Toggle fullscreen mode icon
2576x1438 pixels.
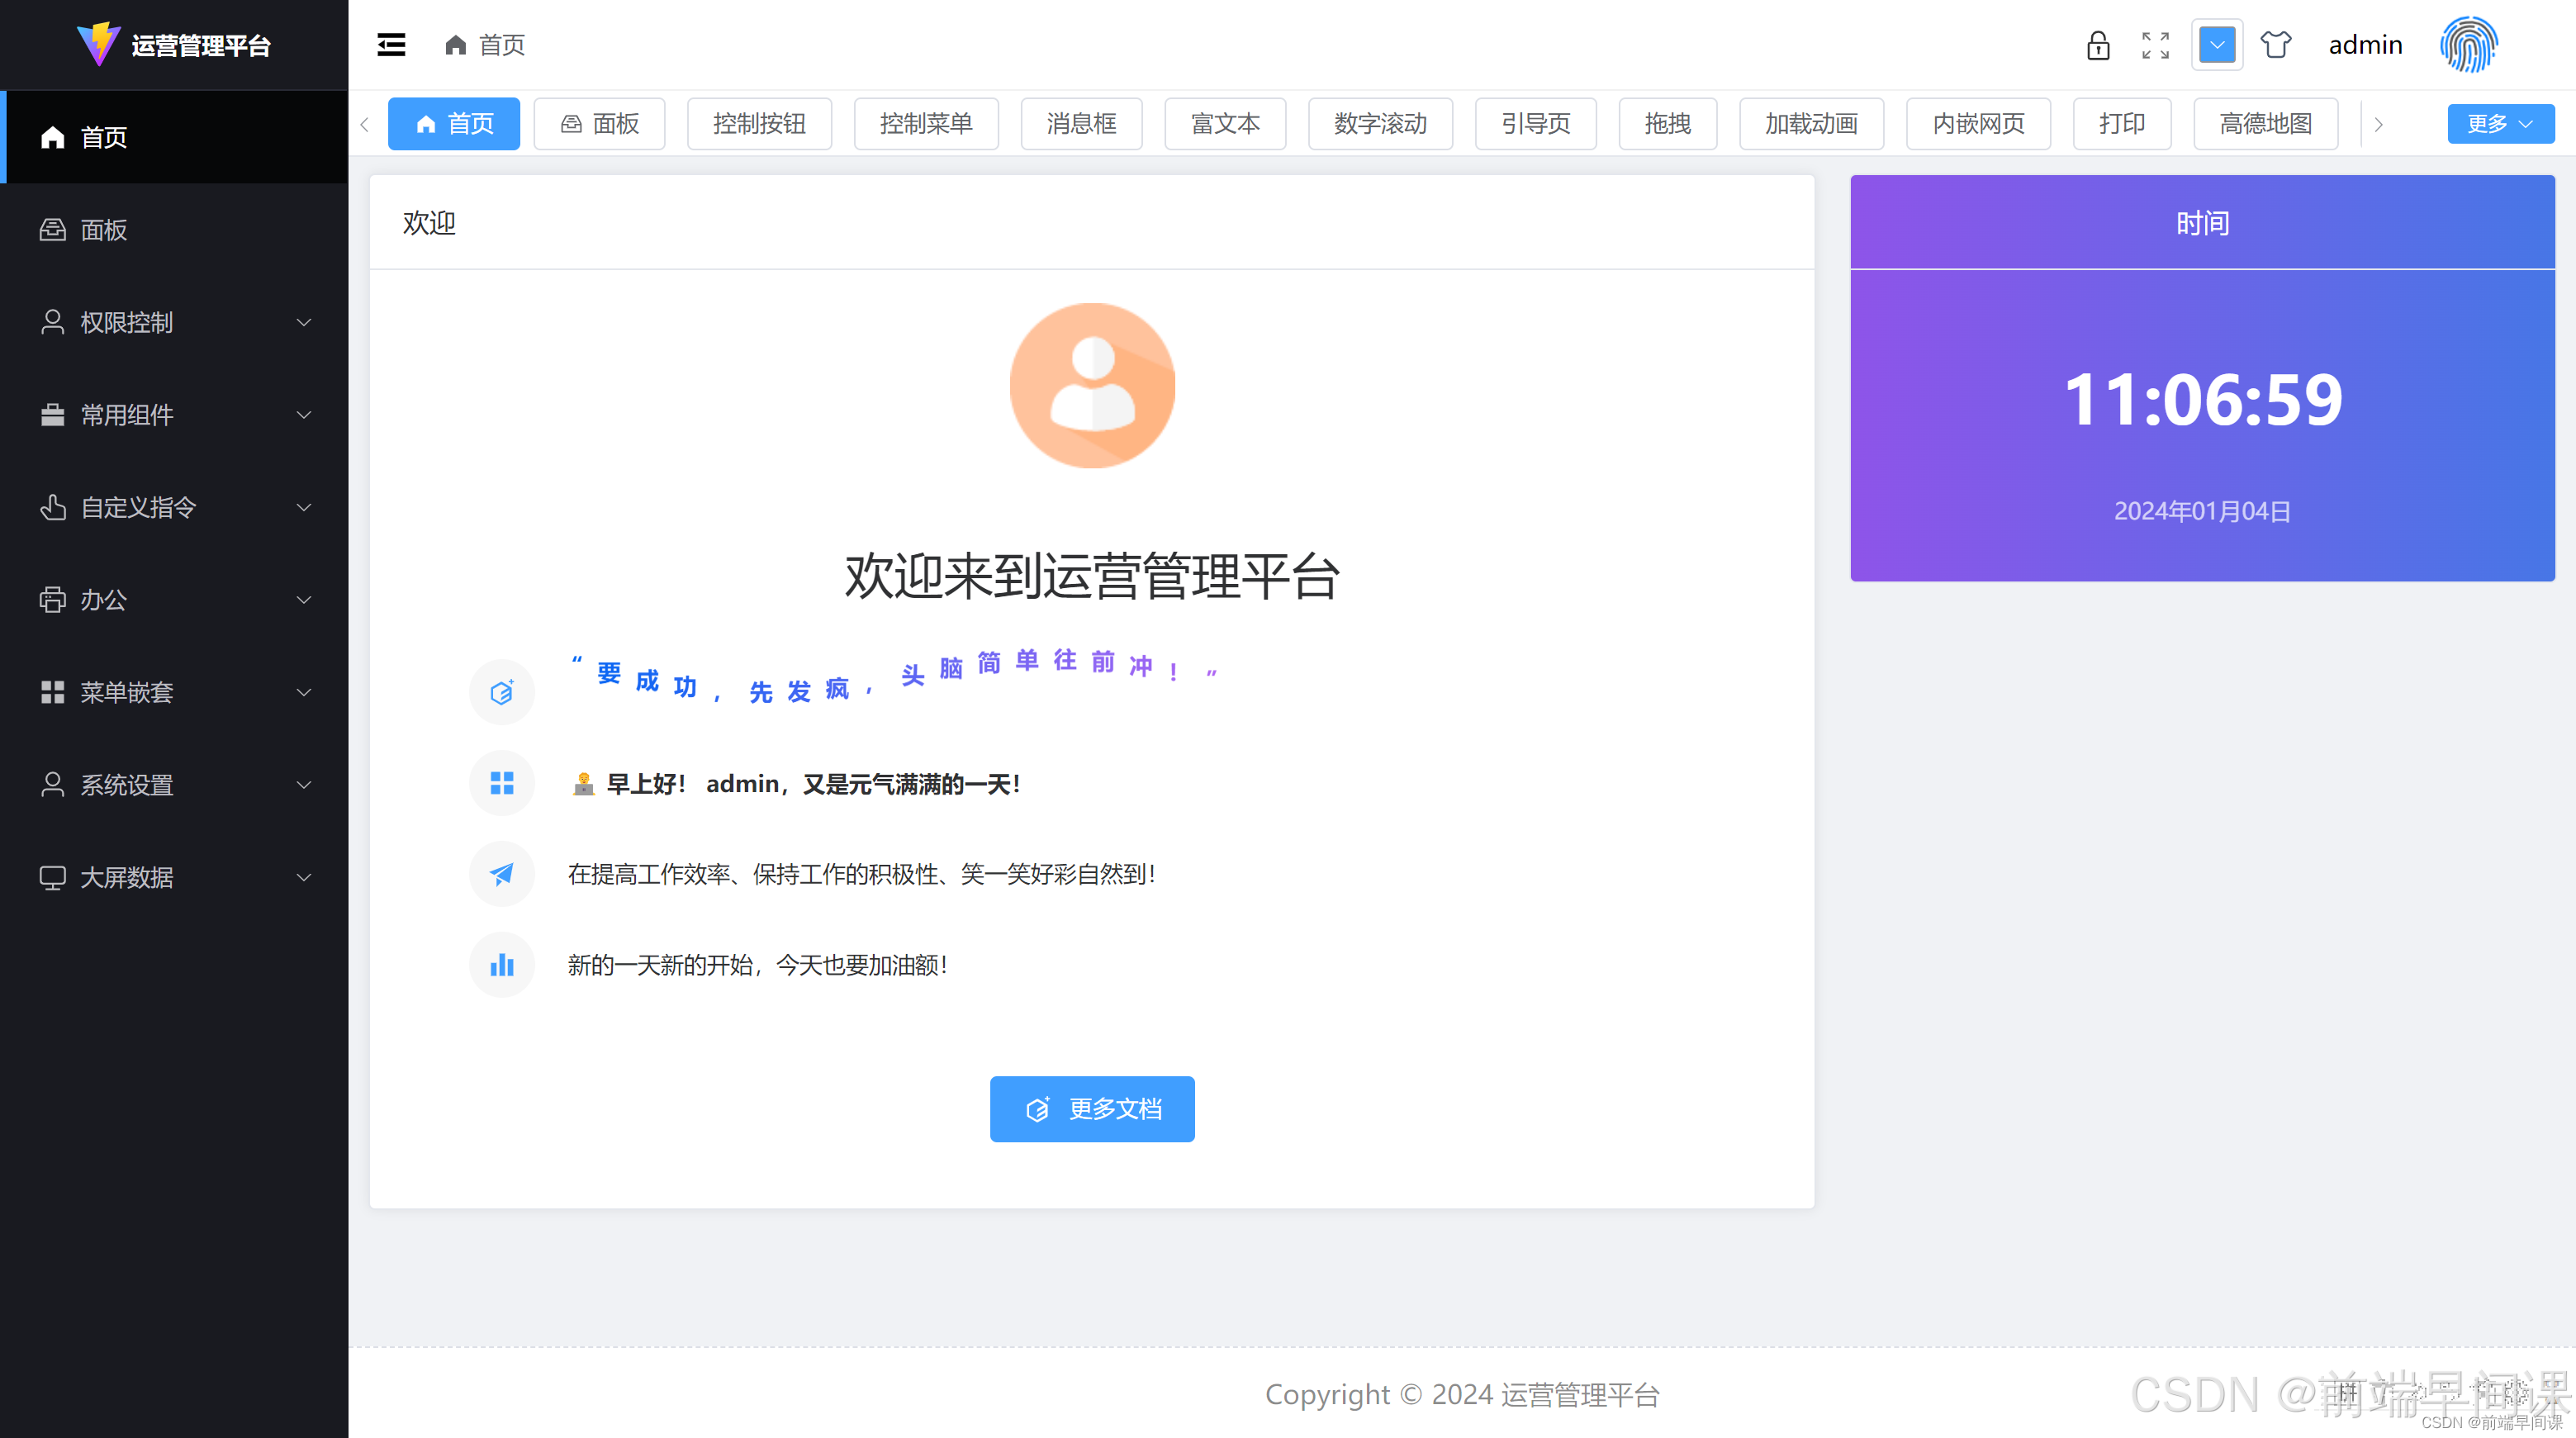point(2155,45)
